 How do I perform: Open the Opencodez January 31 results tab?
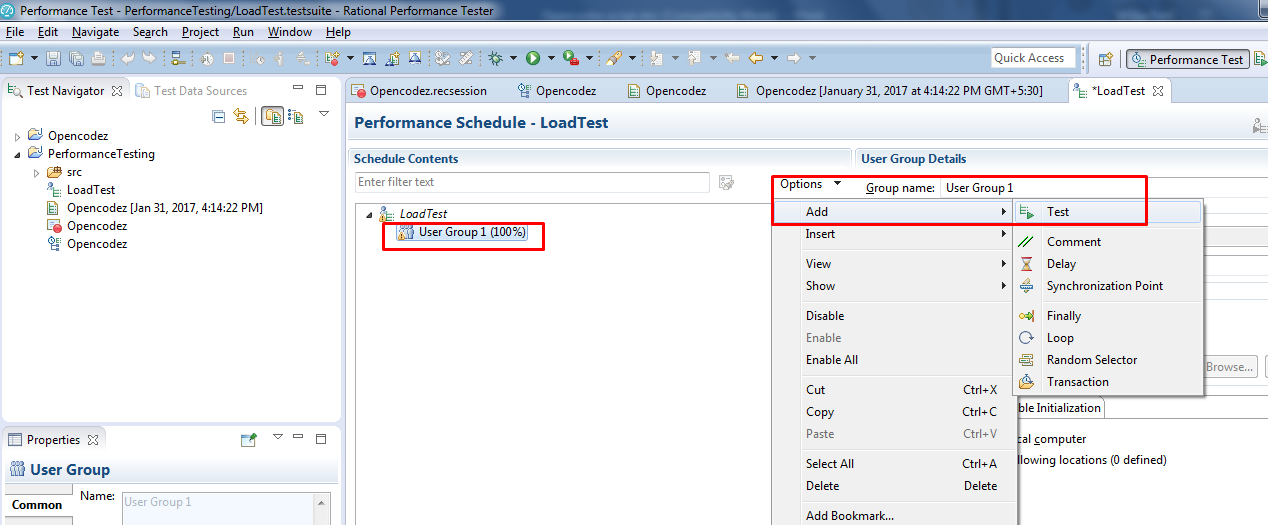pyautogui.click(x=890, y=91)
